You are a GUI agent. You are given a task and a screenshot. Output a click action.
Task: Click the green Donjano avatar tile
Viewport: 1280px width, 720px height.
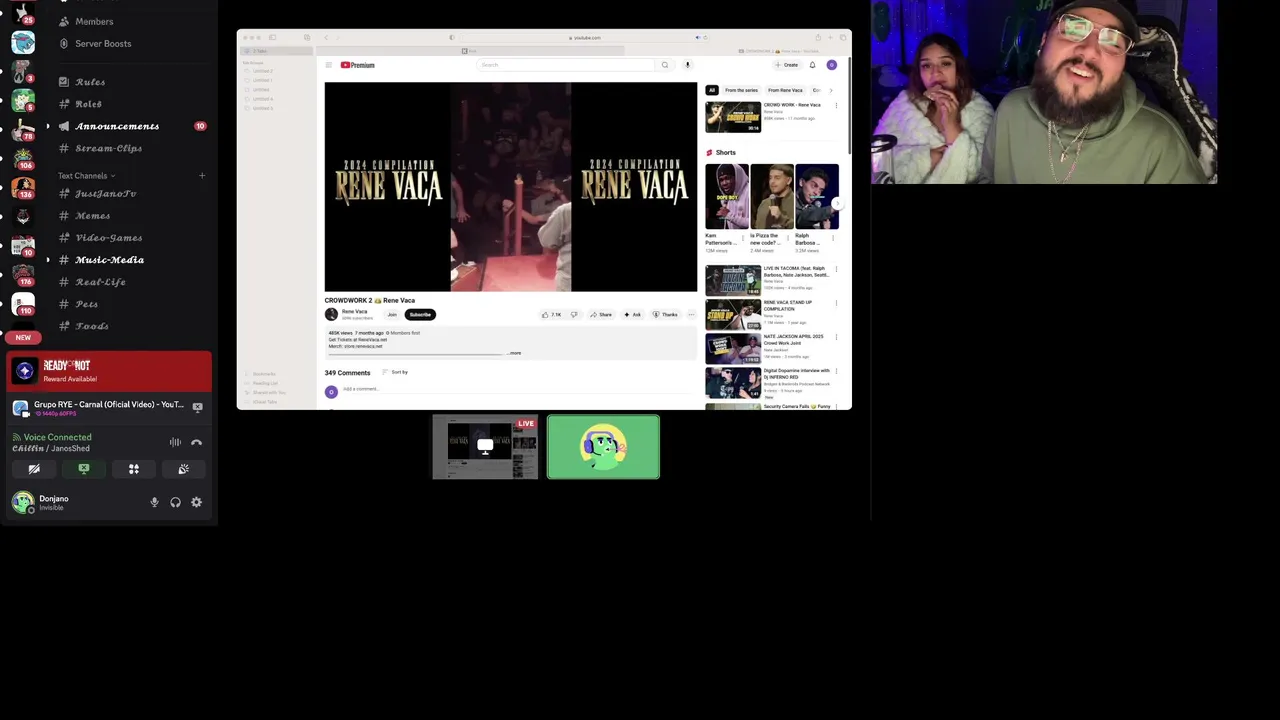603,447
